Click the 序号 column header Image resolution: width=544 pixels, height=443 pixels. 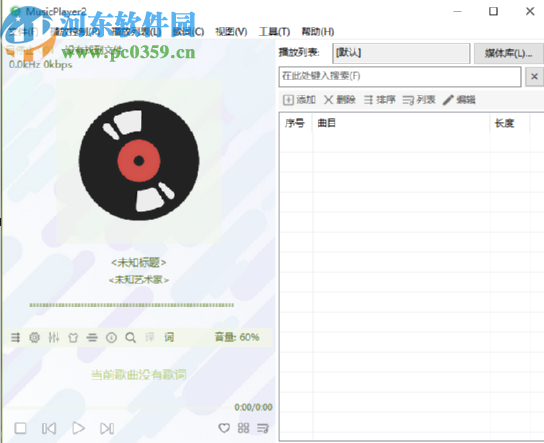[295, 123]
